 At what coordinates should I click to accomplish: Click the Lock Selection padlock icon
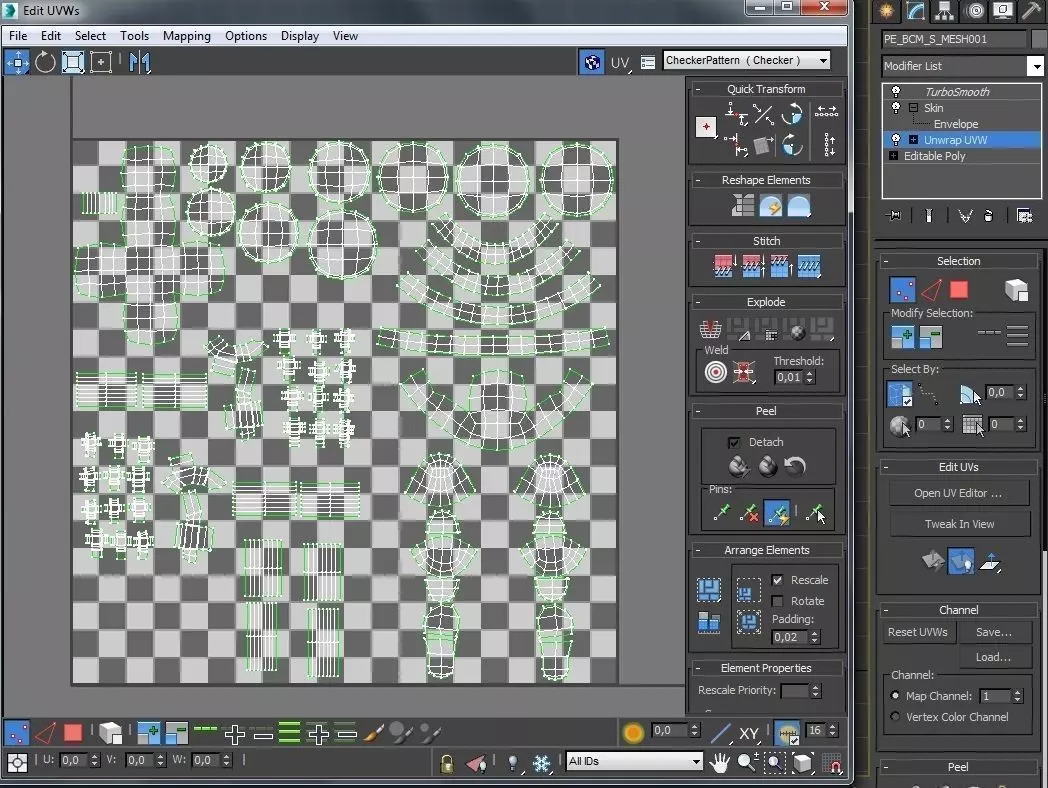pos(446,763)
